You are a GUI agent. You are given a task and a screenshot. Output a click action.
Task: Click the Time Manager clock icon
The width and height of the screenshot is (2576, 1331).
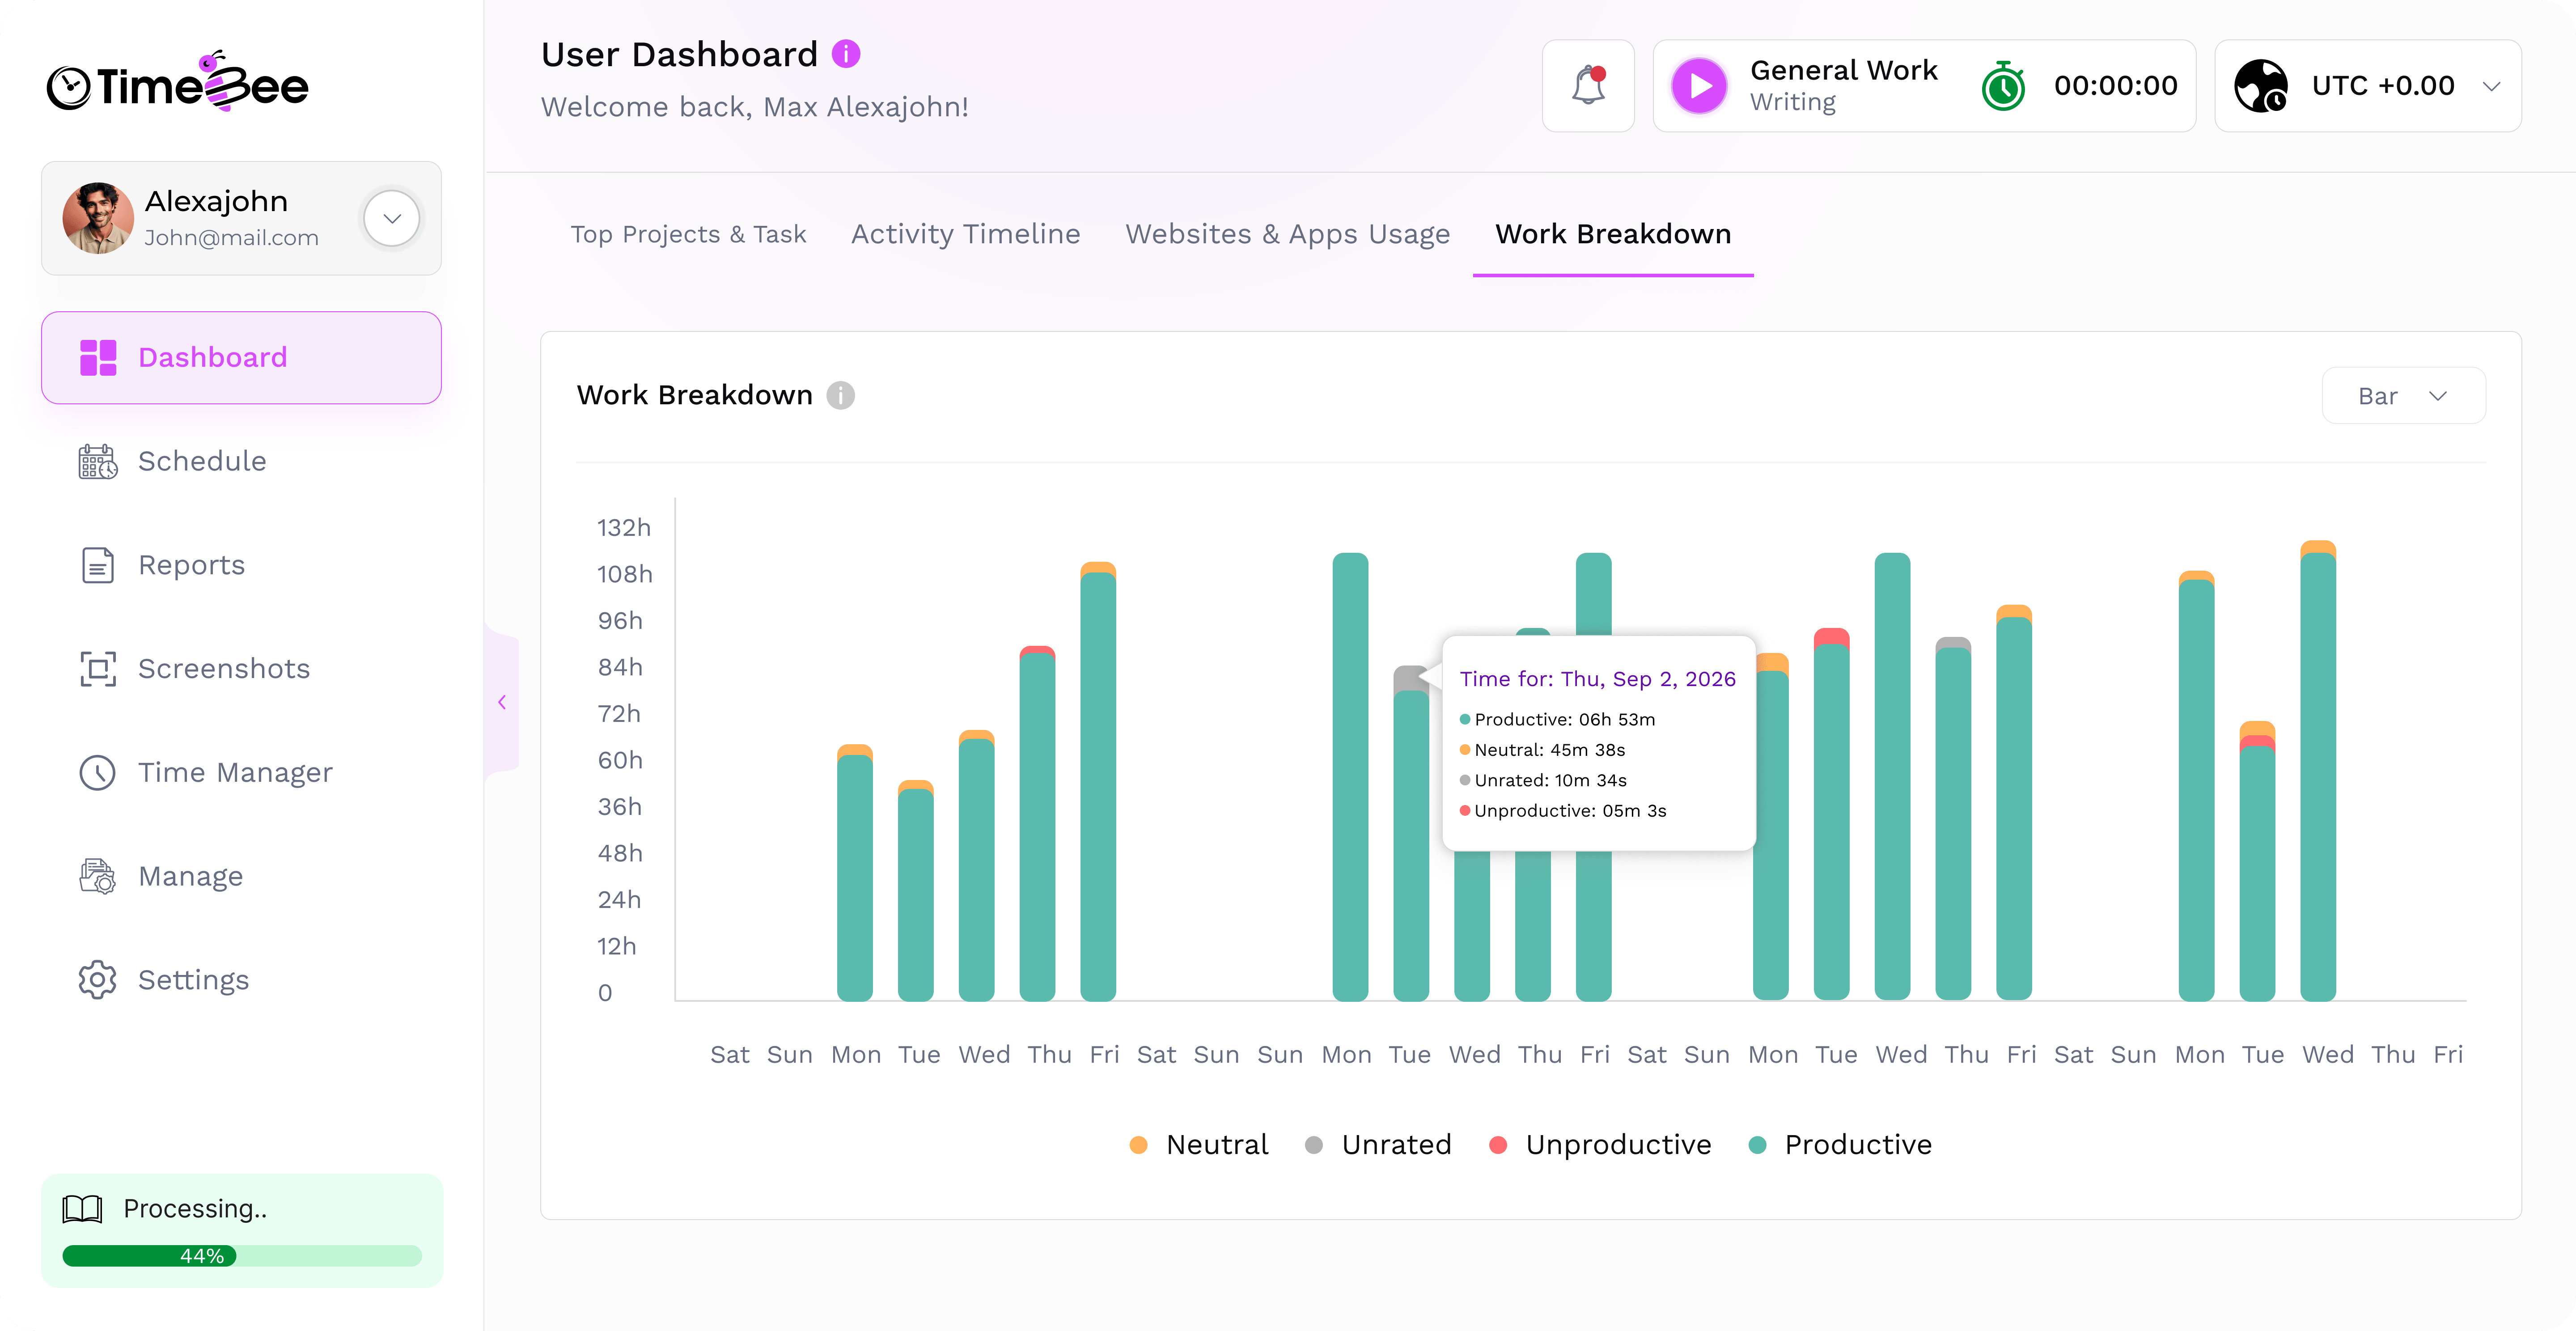point(98,773)
